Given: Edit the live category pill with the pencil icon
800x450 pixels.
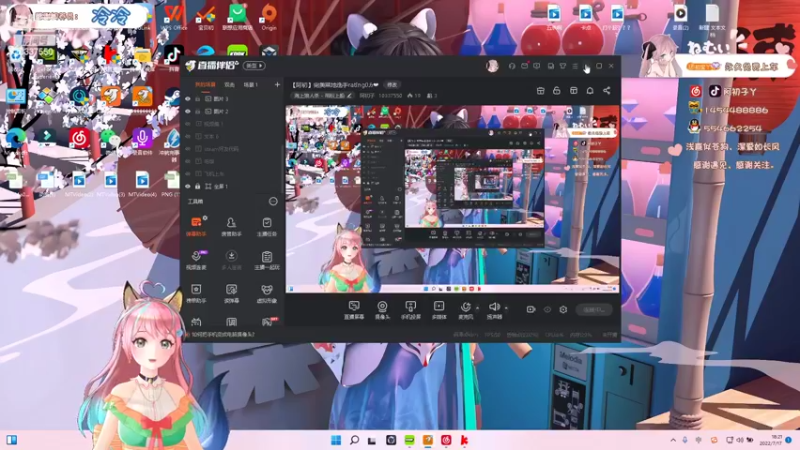Looking at the screenshot, I should 322,95.
